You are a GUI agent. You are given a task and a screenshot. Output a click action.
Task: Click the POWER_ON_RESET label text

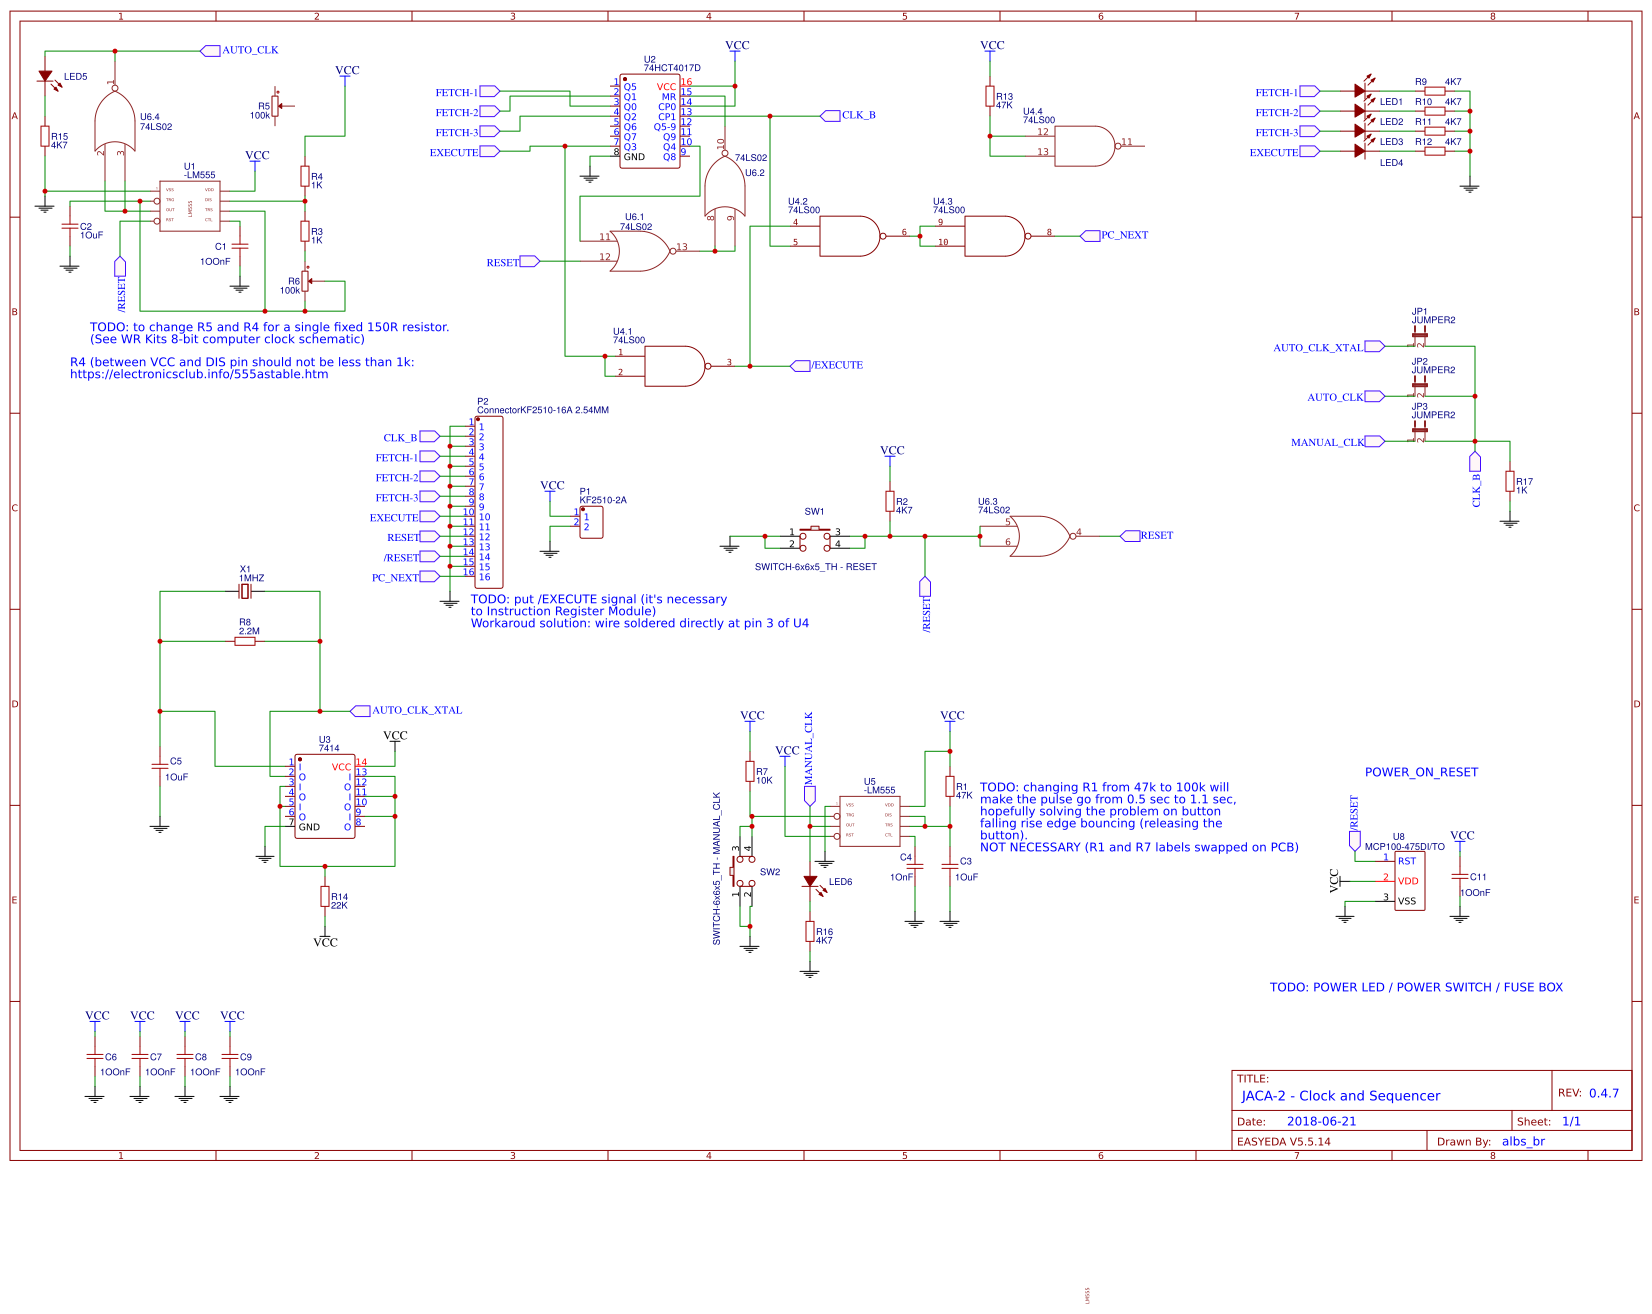pyautogui.click(x=1420, y=772)
